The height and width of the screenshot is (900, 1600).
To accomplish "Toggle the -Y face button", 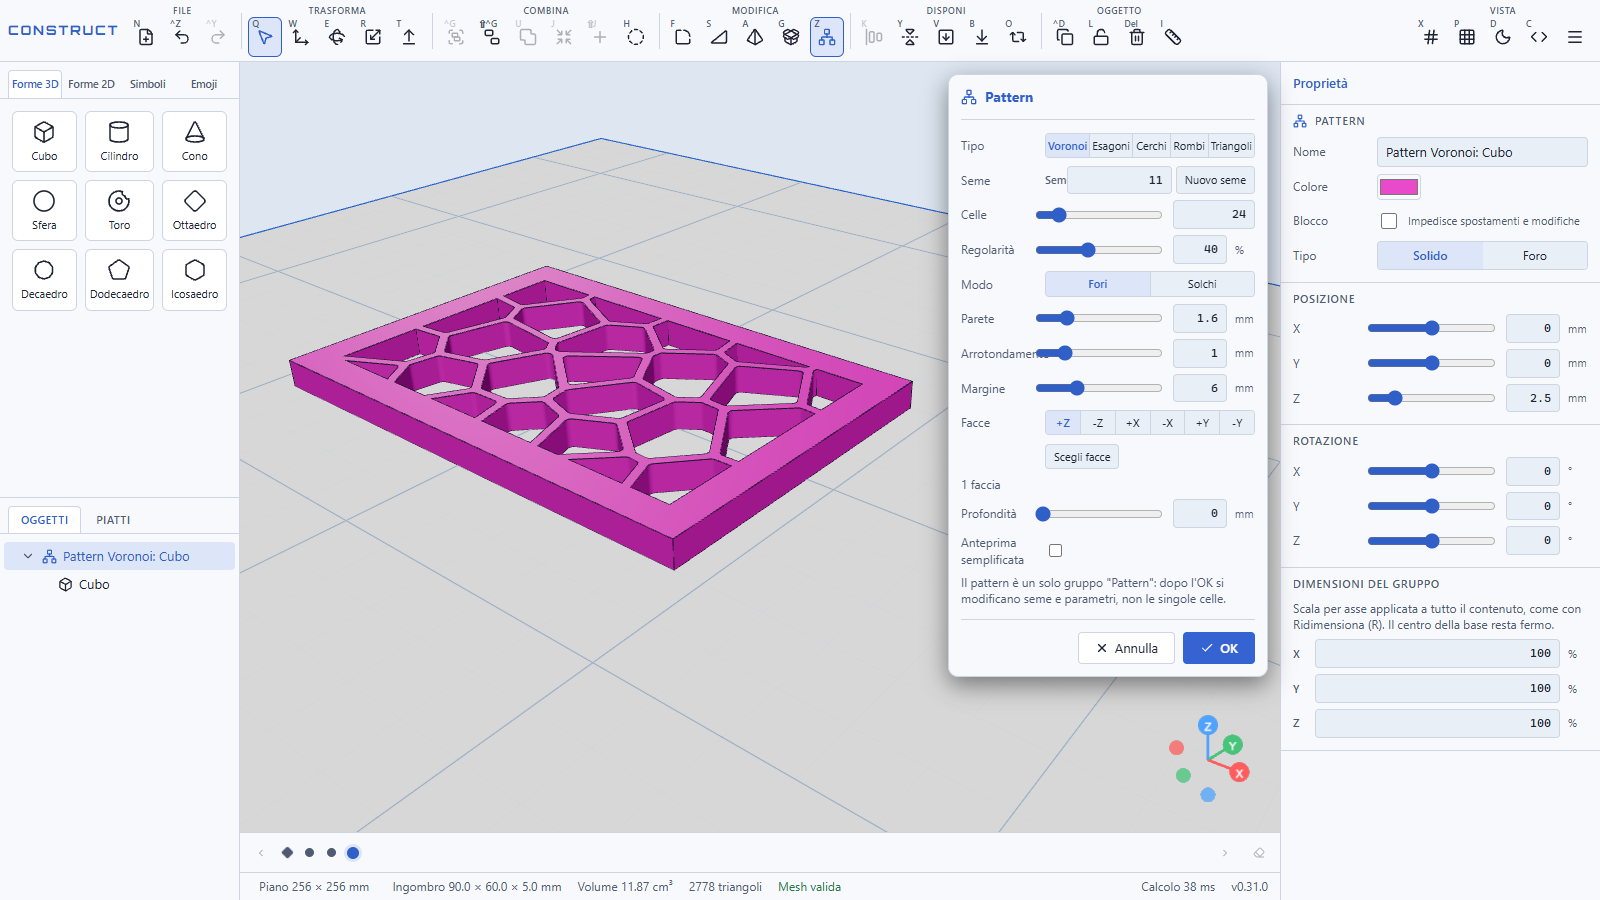I will pyautogui.click(x=1237, y=423).
